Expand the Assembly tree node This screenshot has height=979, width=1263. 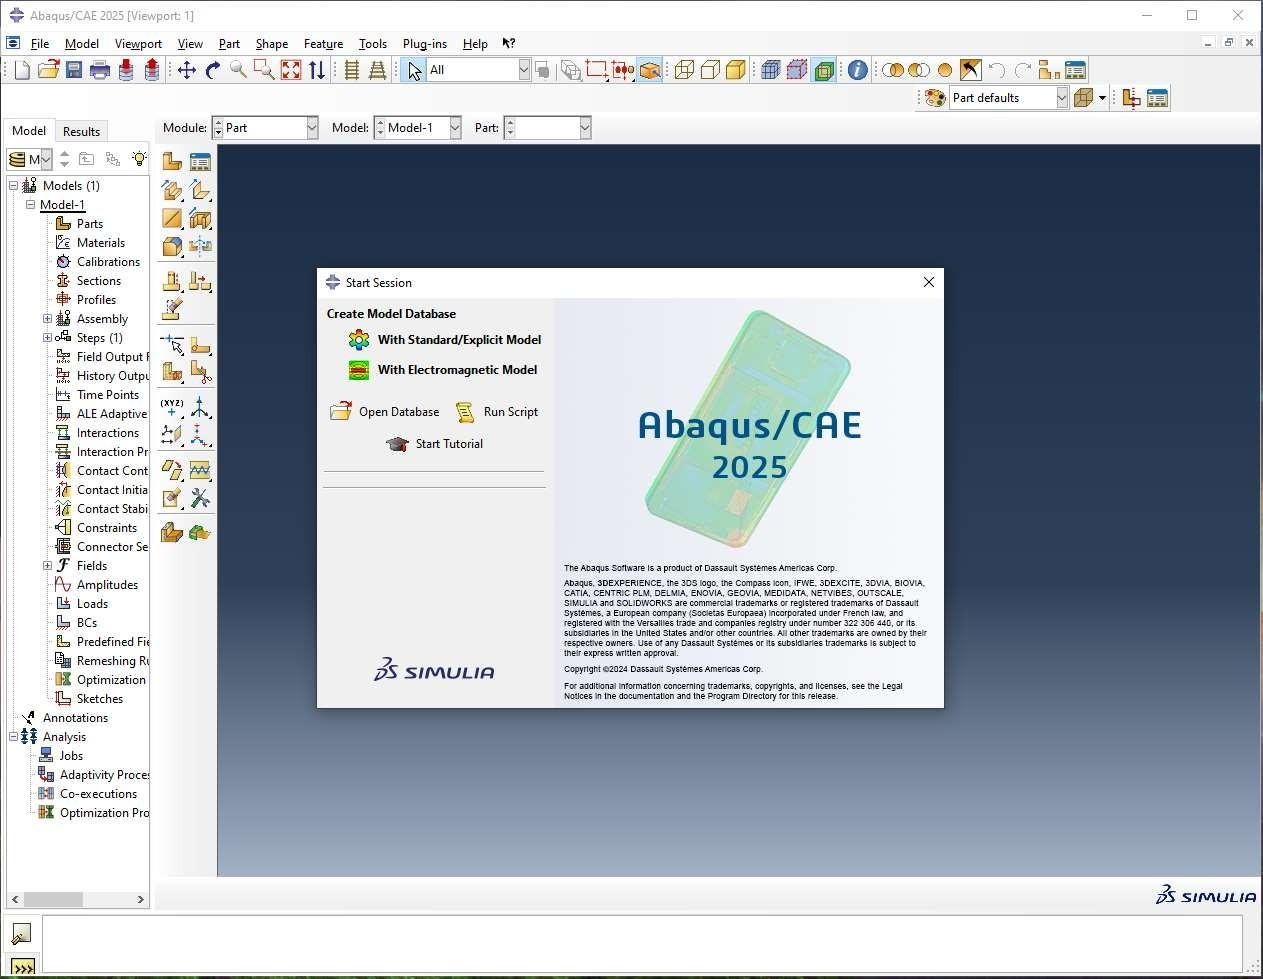pyautogui.click(x=47, y=319)
